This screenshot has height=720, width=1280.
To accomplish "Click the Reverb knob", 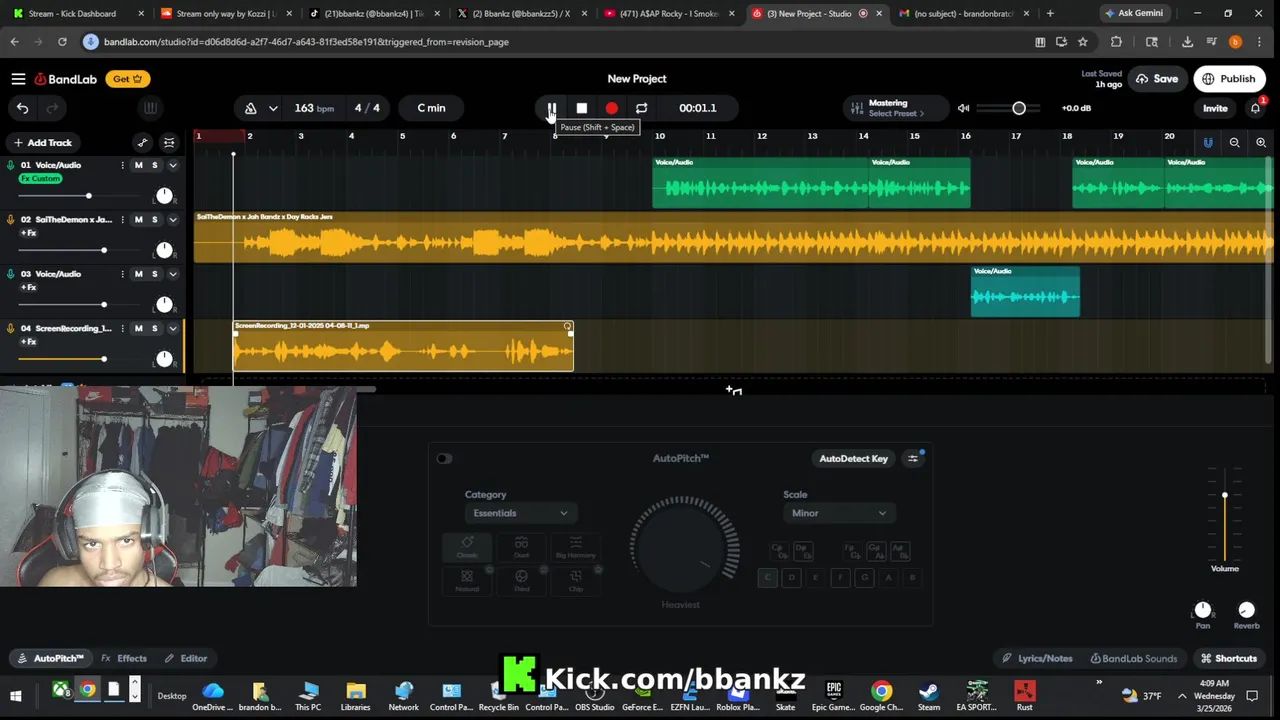I will [1246, 610].
